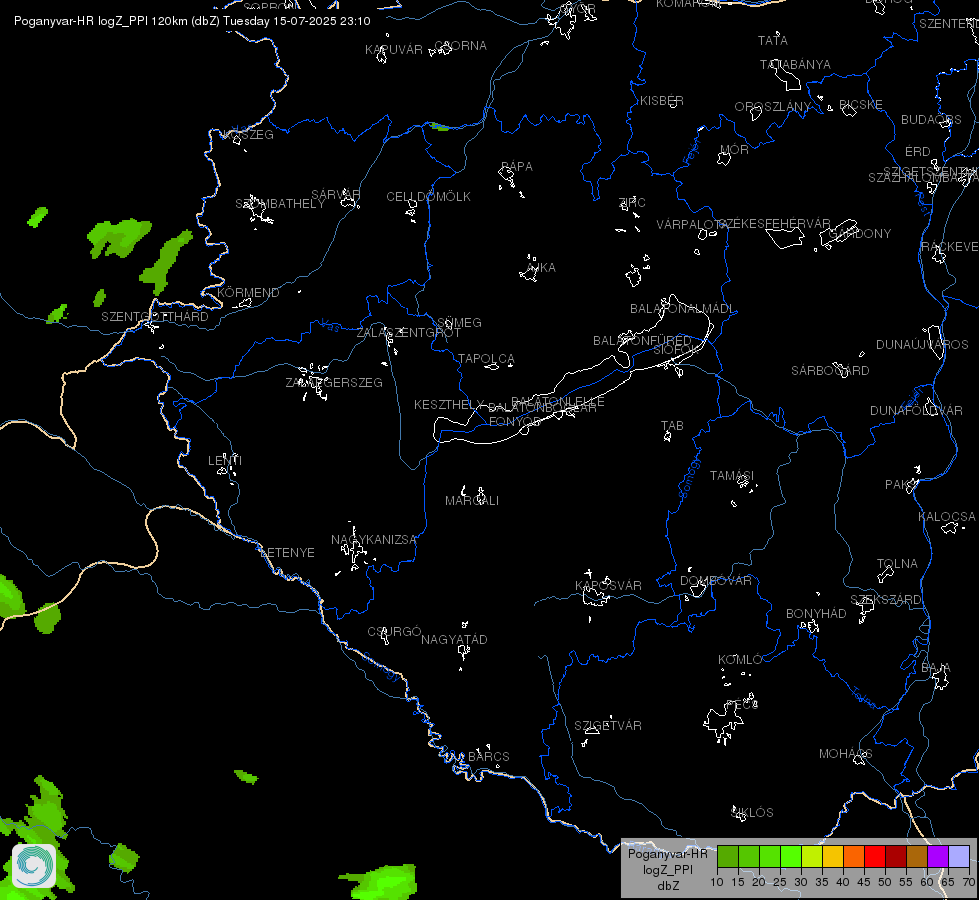Screen dimensions: 979x900
Task: Click the KALOCSA town label
Action: coord(947,517)
